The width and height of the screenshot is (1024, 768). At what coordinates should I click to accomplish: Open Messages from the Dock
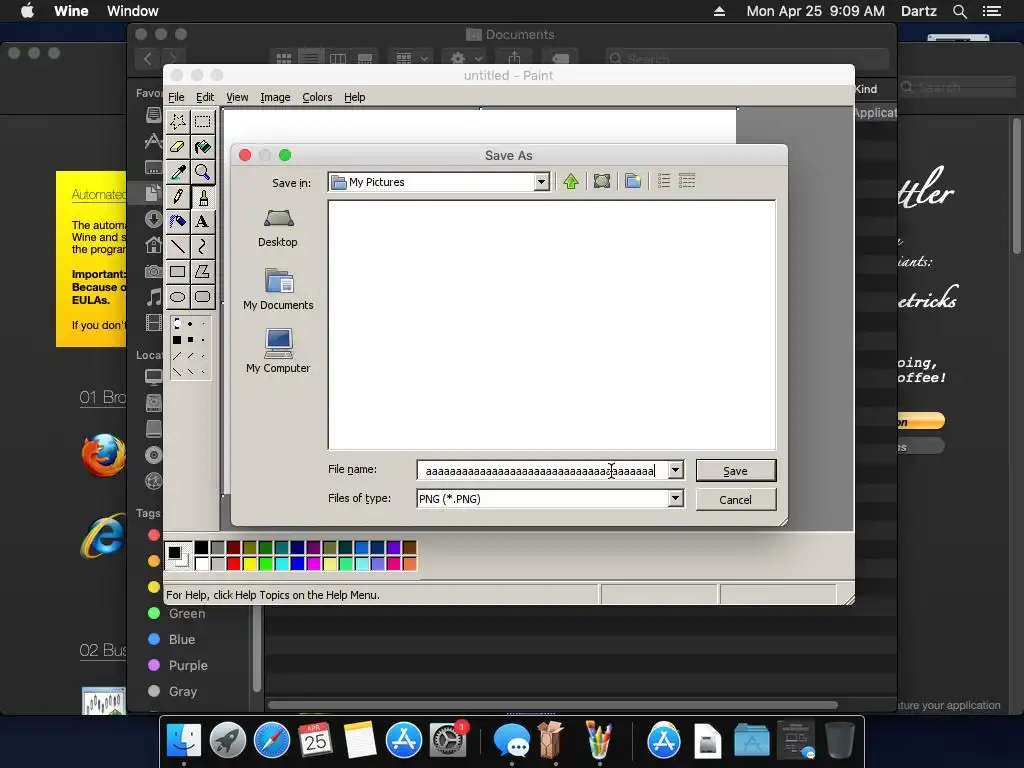tap(511, 741)
